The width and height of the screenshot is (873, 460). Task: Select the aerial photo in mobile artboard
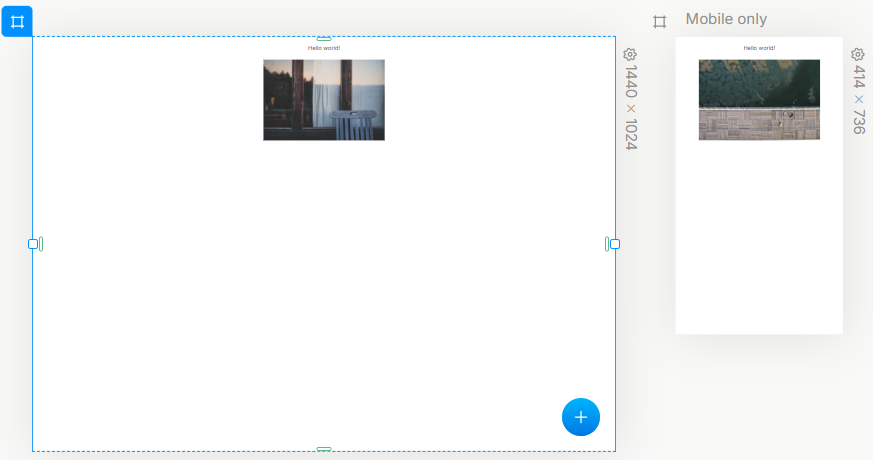759,100
